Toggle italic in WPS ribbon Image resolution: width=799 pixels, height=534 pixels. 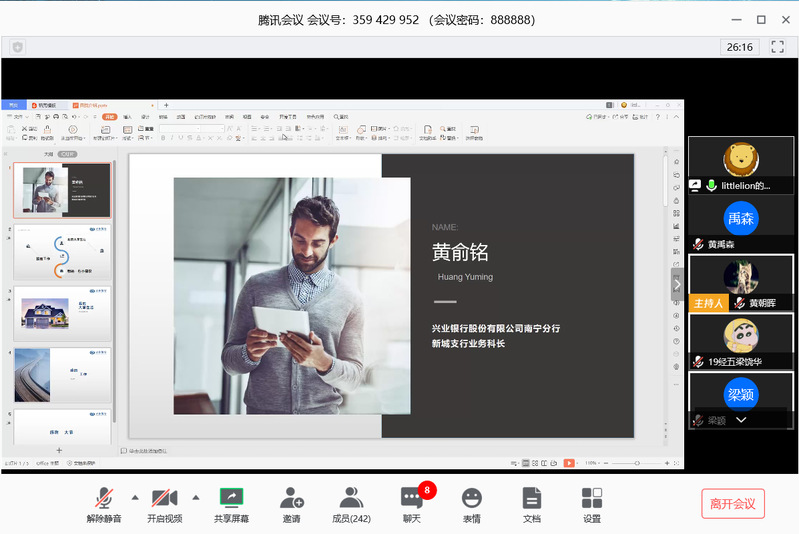click(x=172, y=138)
